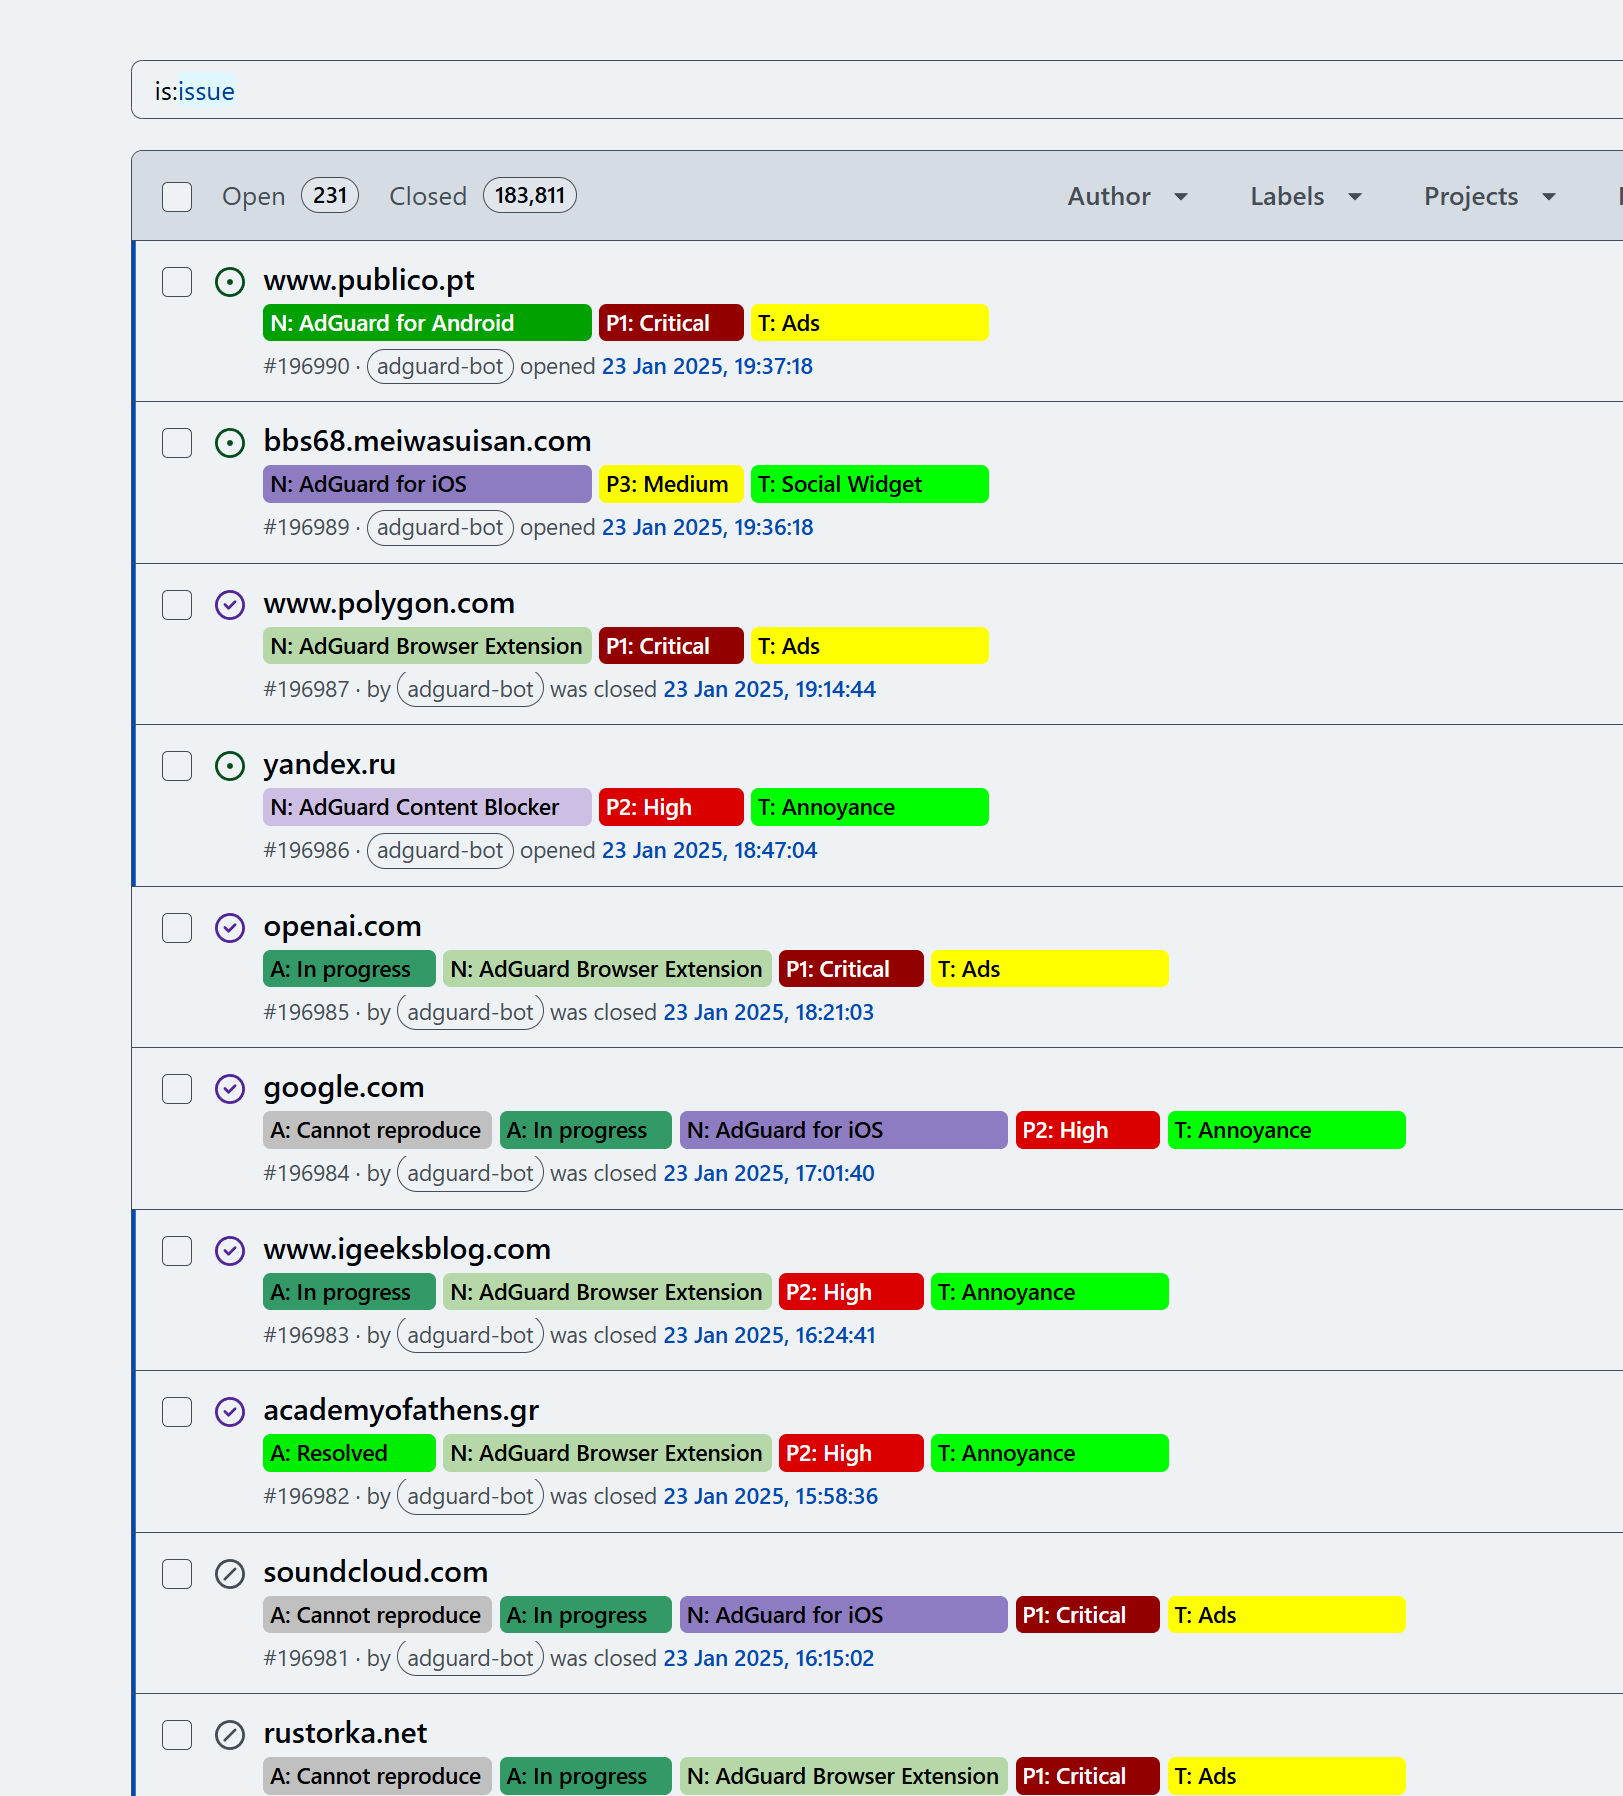Tick the google.com issue checkbox
The height and width of the screenshot is (1796, 1623).
(x=177, y=1089)
